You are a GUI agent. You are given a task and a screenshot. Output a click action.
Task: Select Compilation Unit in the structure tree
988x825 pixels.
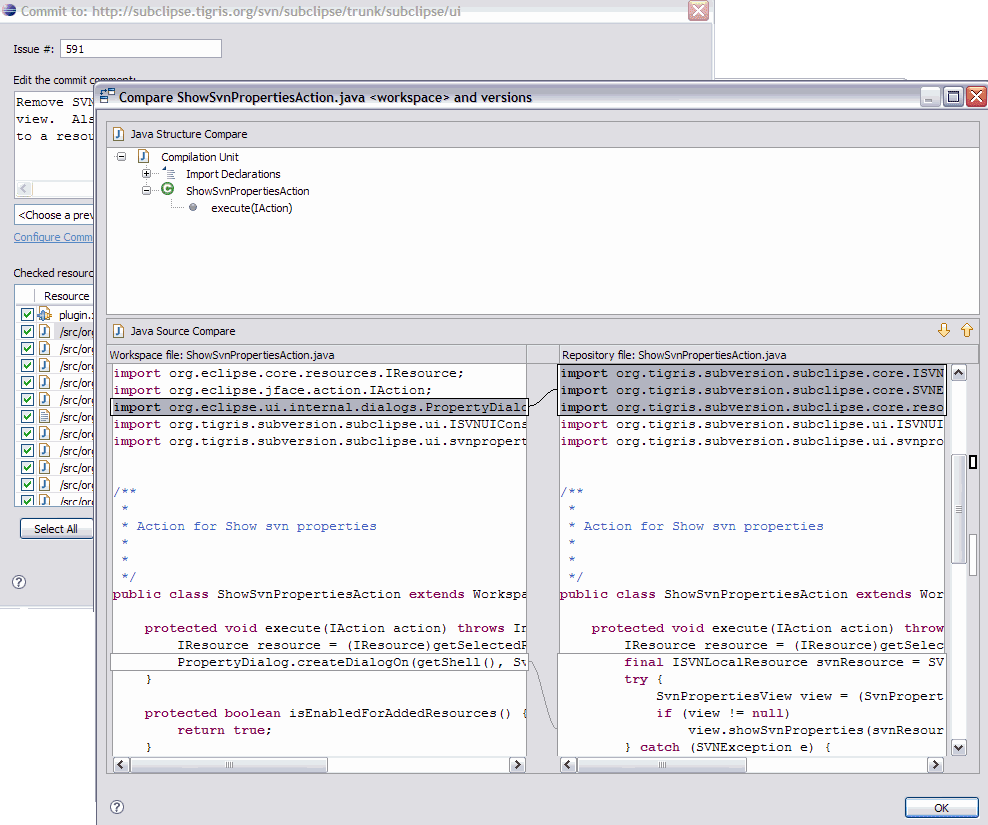(x=200, y=157)
